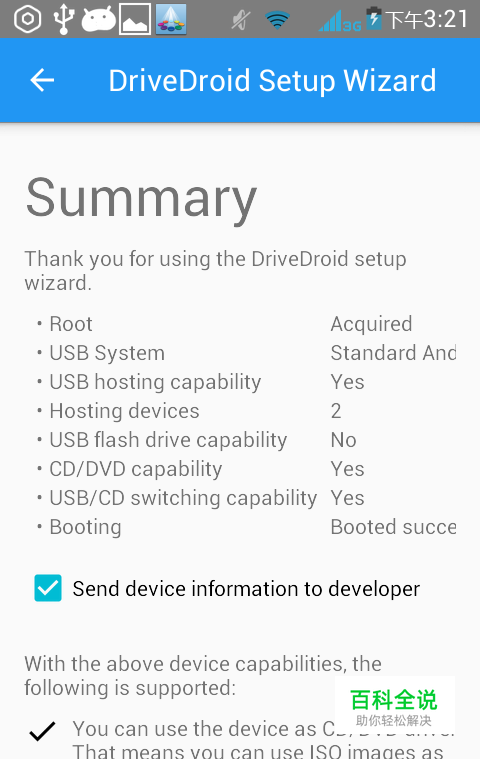Go back using the arrow in header
Image resolution: width=480 pixels, height=759 pixels.
[x=42, y=80]
